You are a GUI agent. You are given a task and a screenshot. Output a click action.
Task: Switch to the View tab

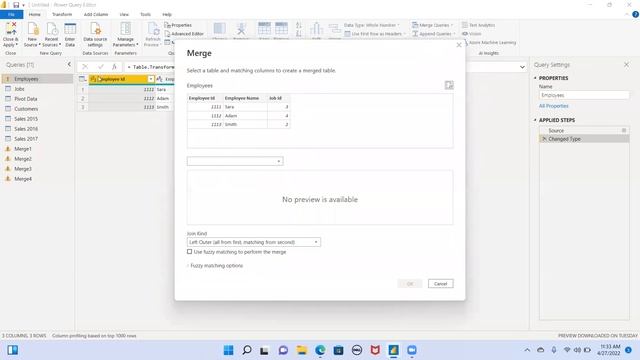(x=124, y=14)
